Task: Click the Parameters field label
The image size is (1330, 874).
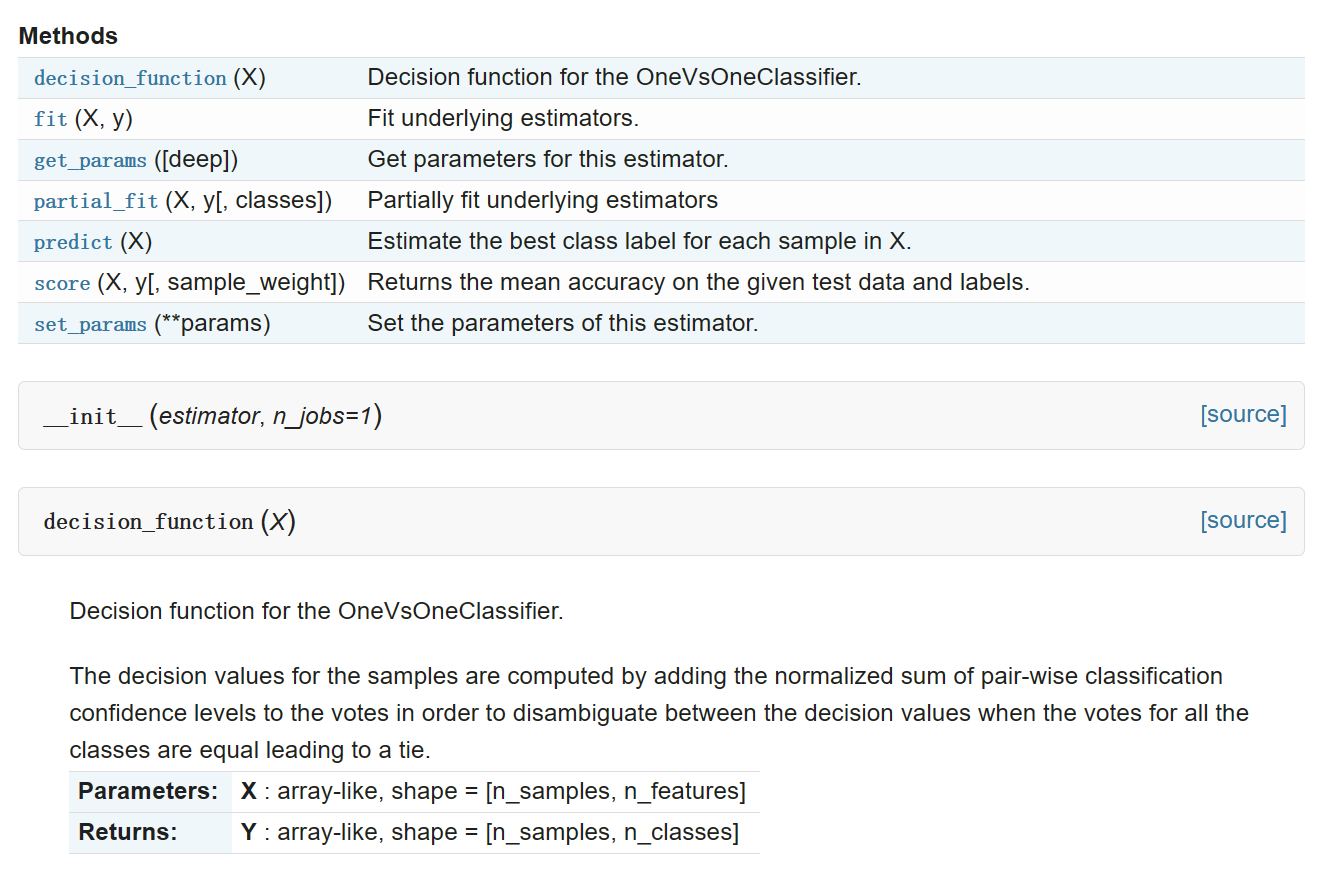Action: click(x=148, y=791)
